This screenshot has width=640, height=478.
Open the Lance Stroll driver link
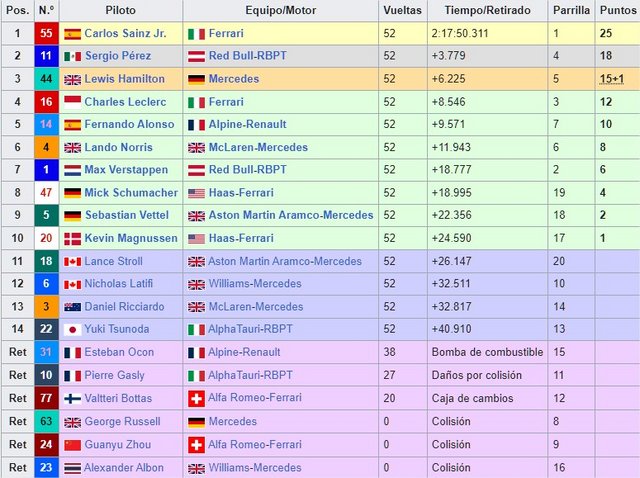(x=113, y=261)
